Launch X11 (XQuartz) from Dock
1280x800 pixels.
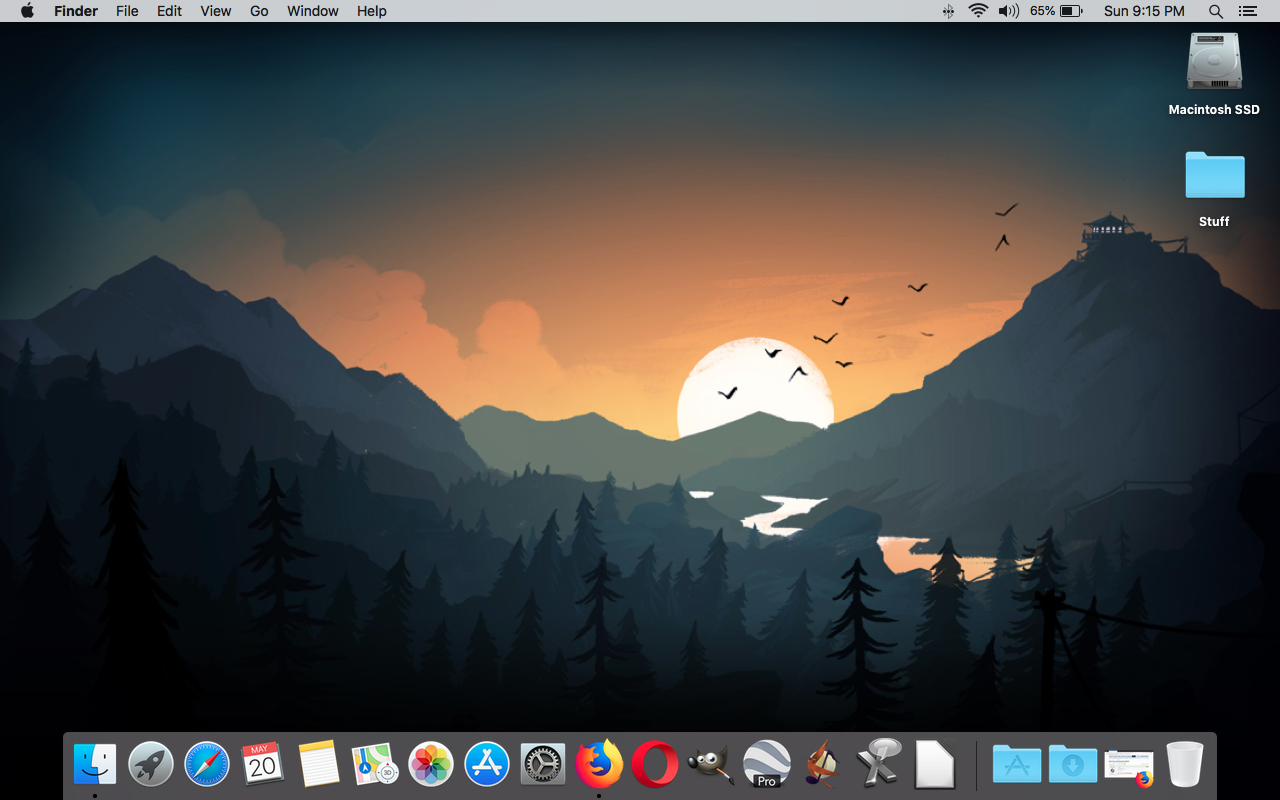pos(879,765)
